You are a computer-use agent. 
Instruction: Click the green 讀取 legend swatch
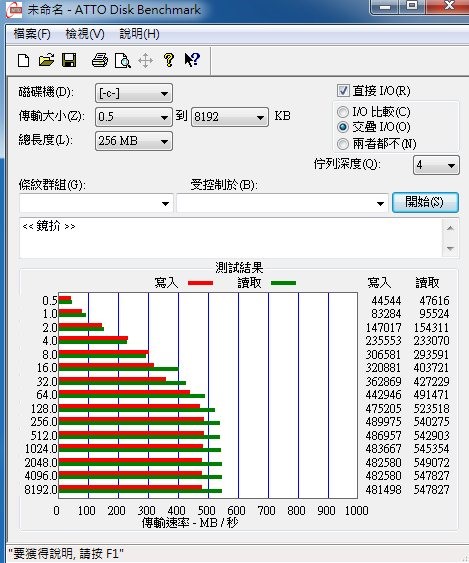pos(283,283)
